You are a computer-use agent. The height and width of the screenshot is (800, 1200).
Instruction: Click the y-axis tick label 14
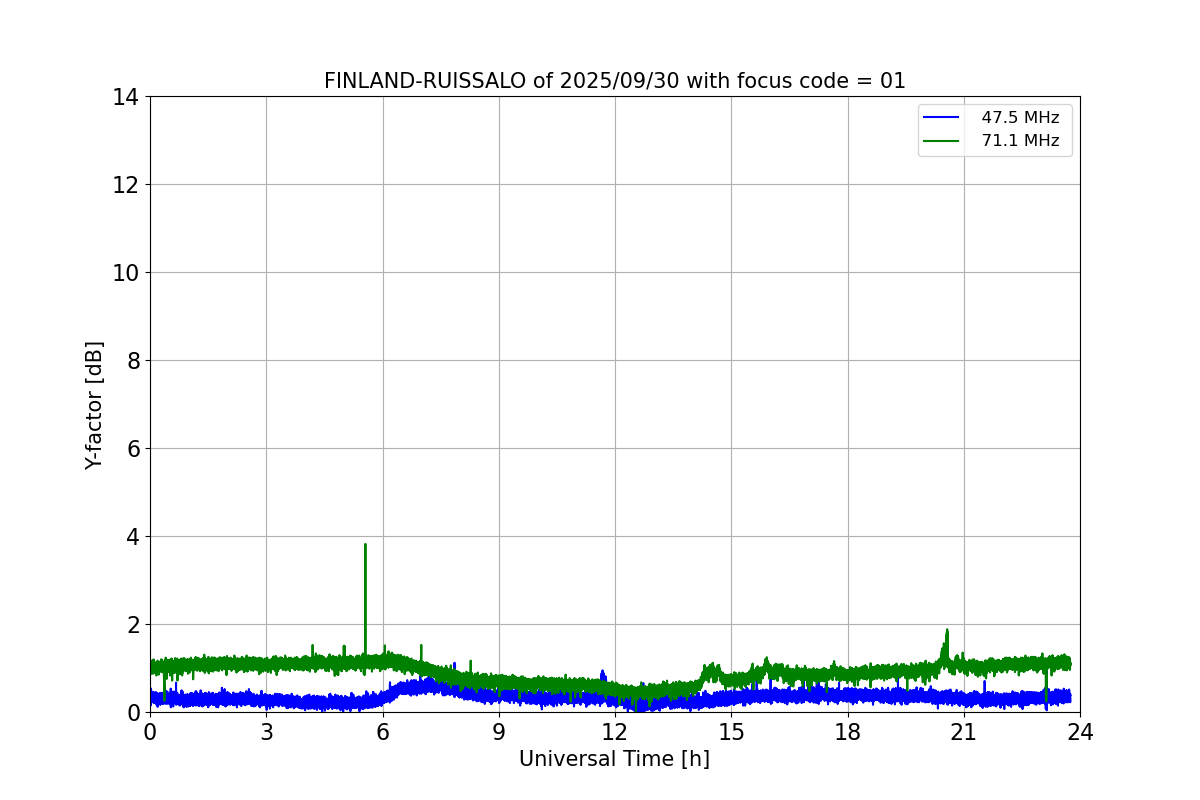[126, 97]
